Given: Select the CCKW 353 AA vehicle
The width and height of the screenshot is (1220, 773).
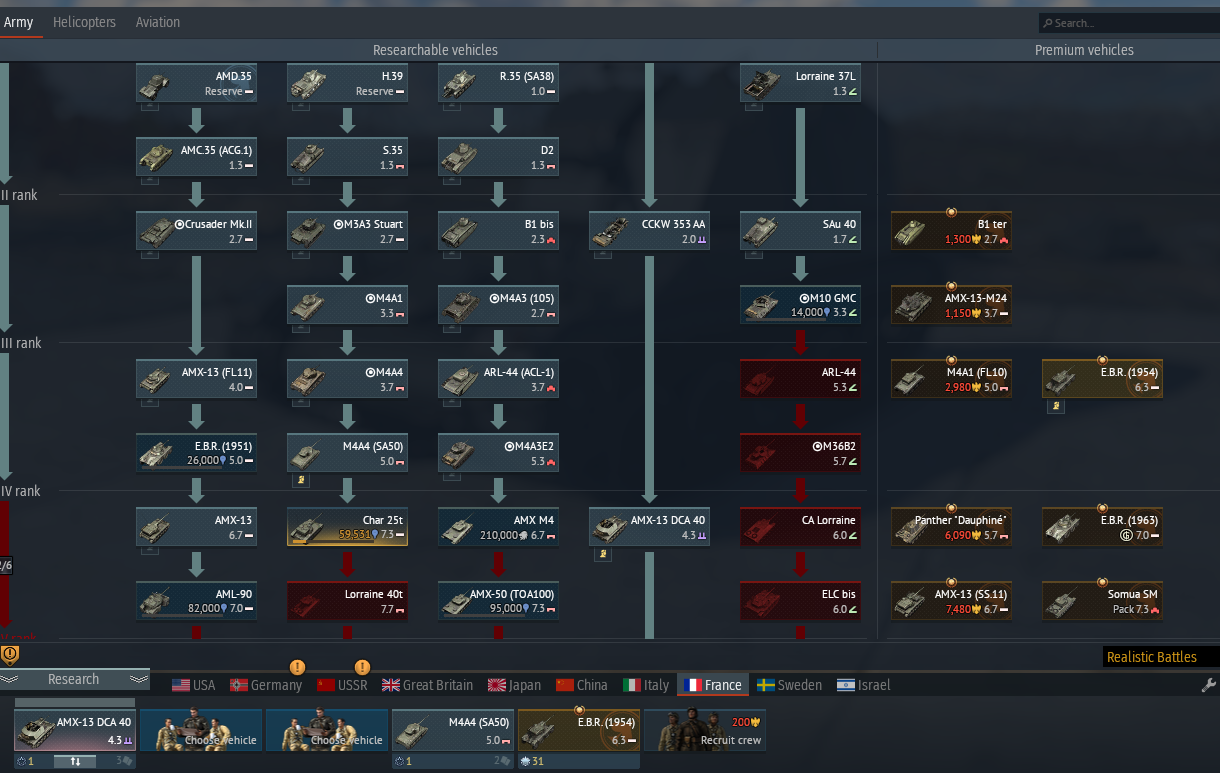Looking at the screenshot, I should [x=650, y=231].
